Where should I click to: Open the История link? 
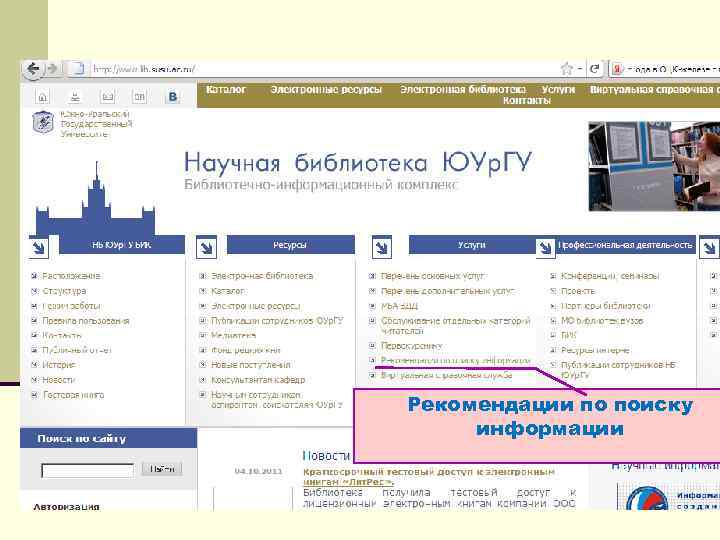click(58, 365)
